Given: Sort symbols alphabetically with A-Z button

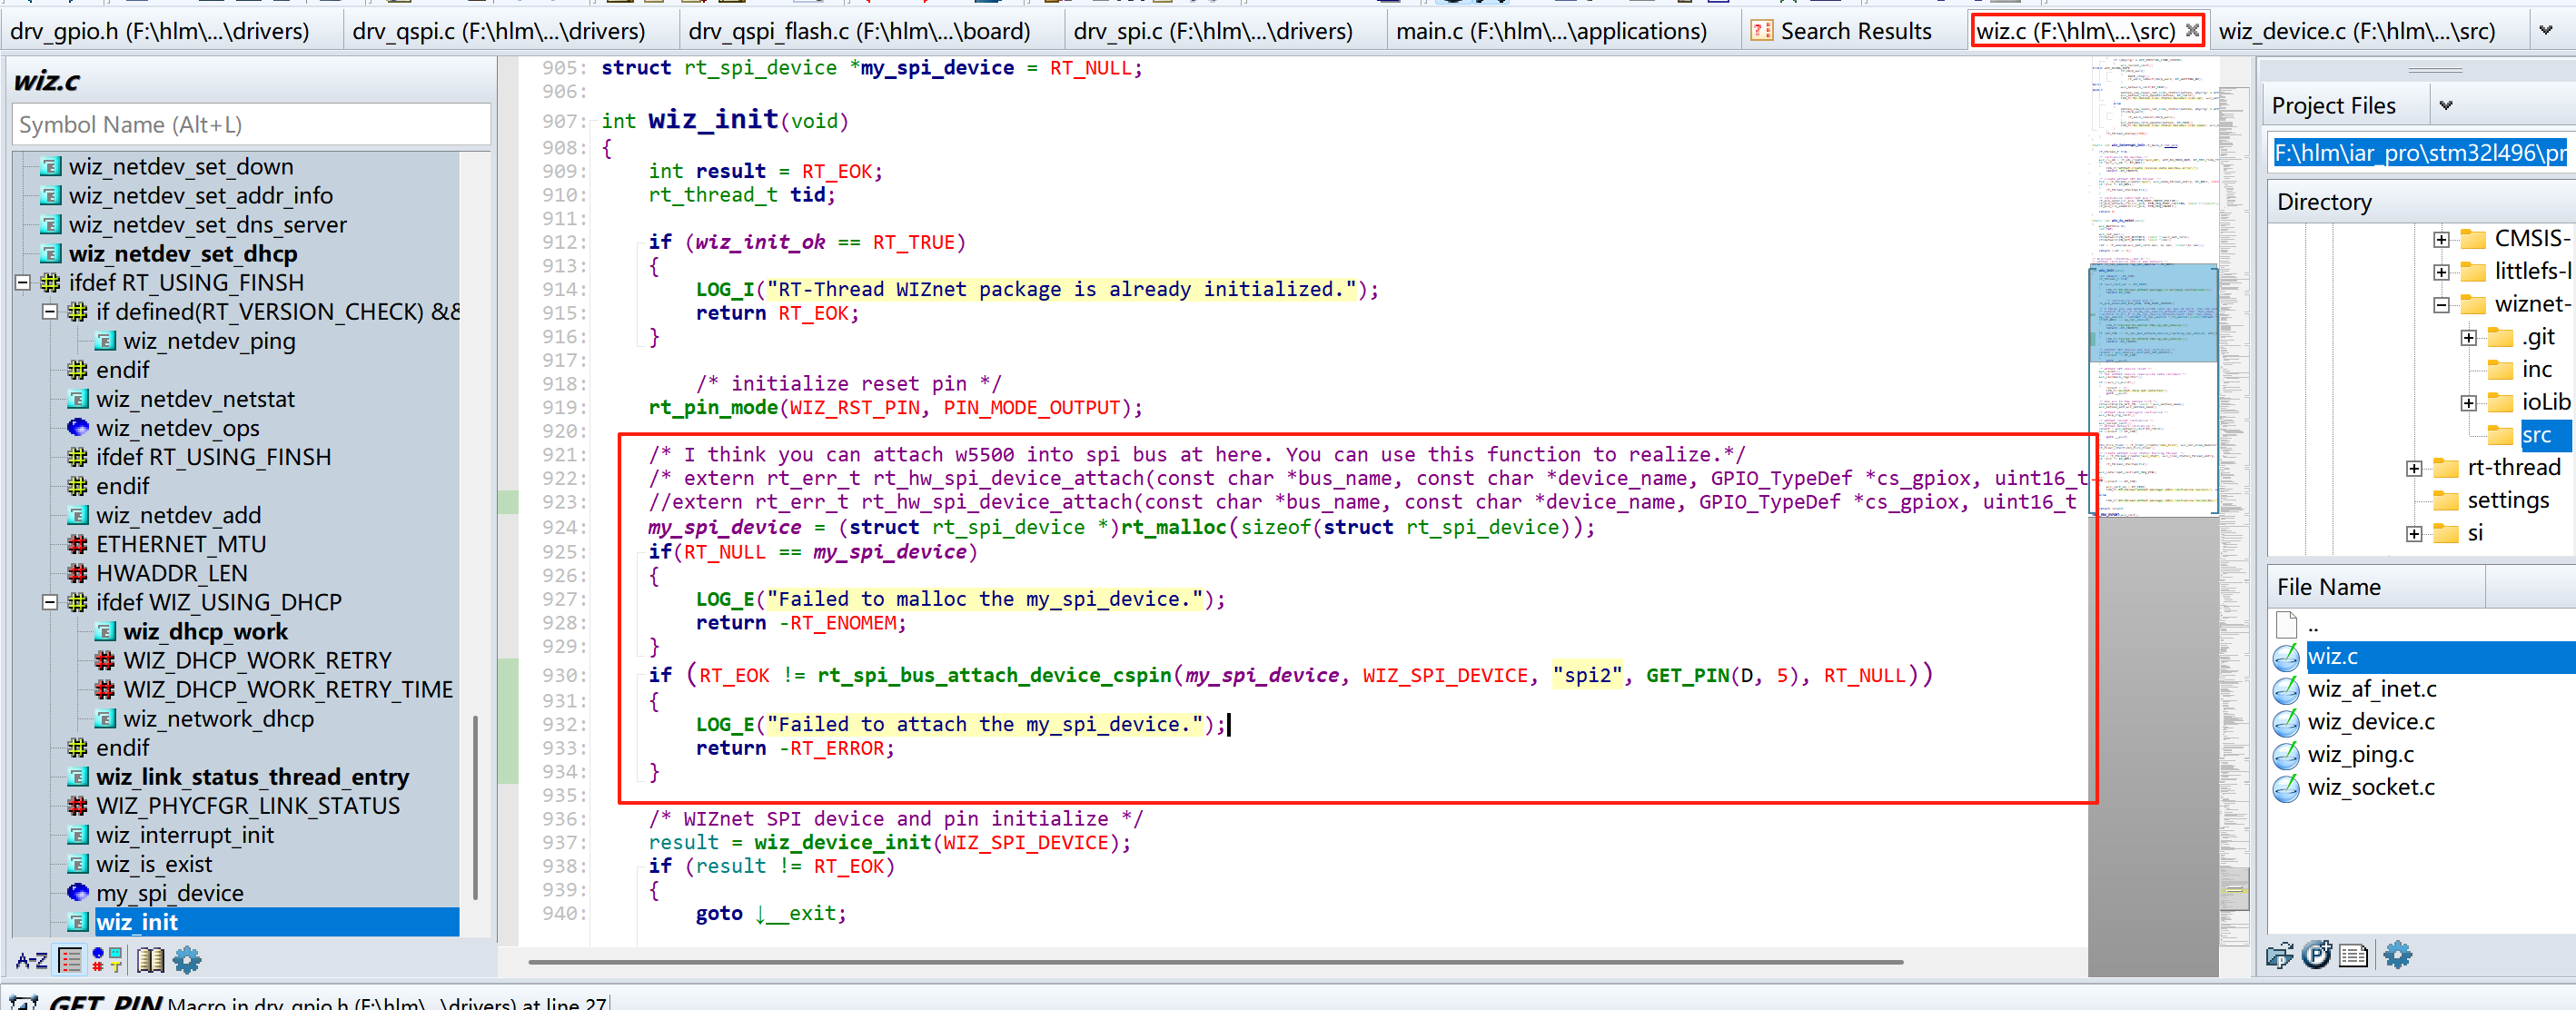Looking at the screenshot, I should 31,961.
